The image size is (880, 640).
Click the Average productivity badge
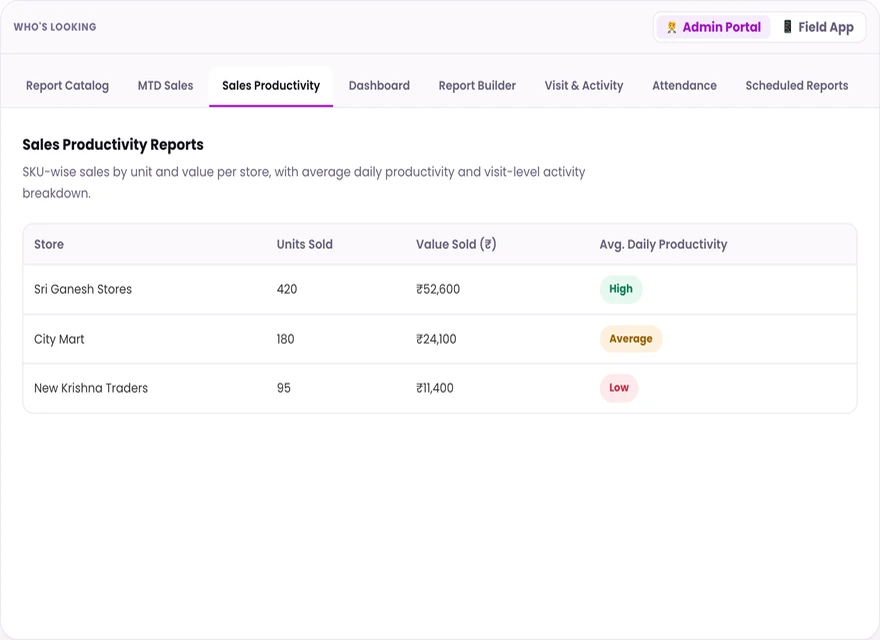click(x=631, y=339)
